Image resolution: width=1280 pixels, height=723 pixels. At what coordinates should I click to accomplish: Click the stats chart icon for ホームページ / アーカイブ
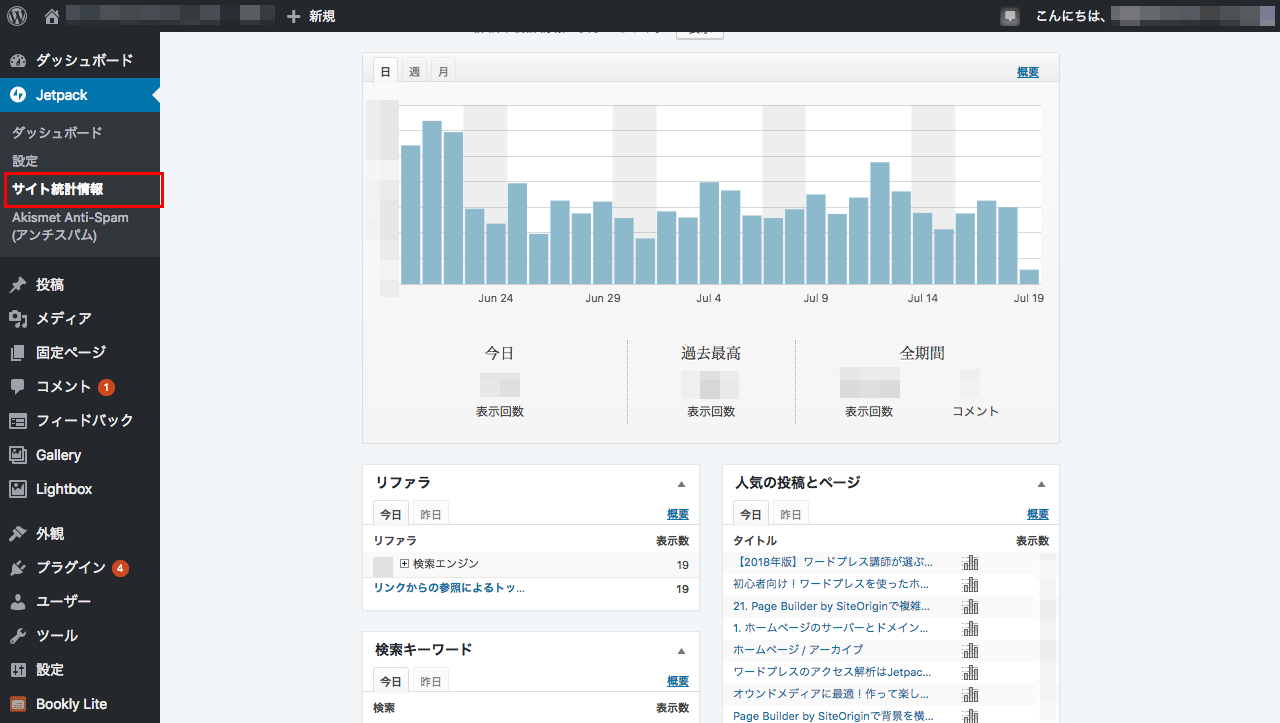pos(970,651)
